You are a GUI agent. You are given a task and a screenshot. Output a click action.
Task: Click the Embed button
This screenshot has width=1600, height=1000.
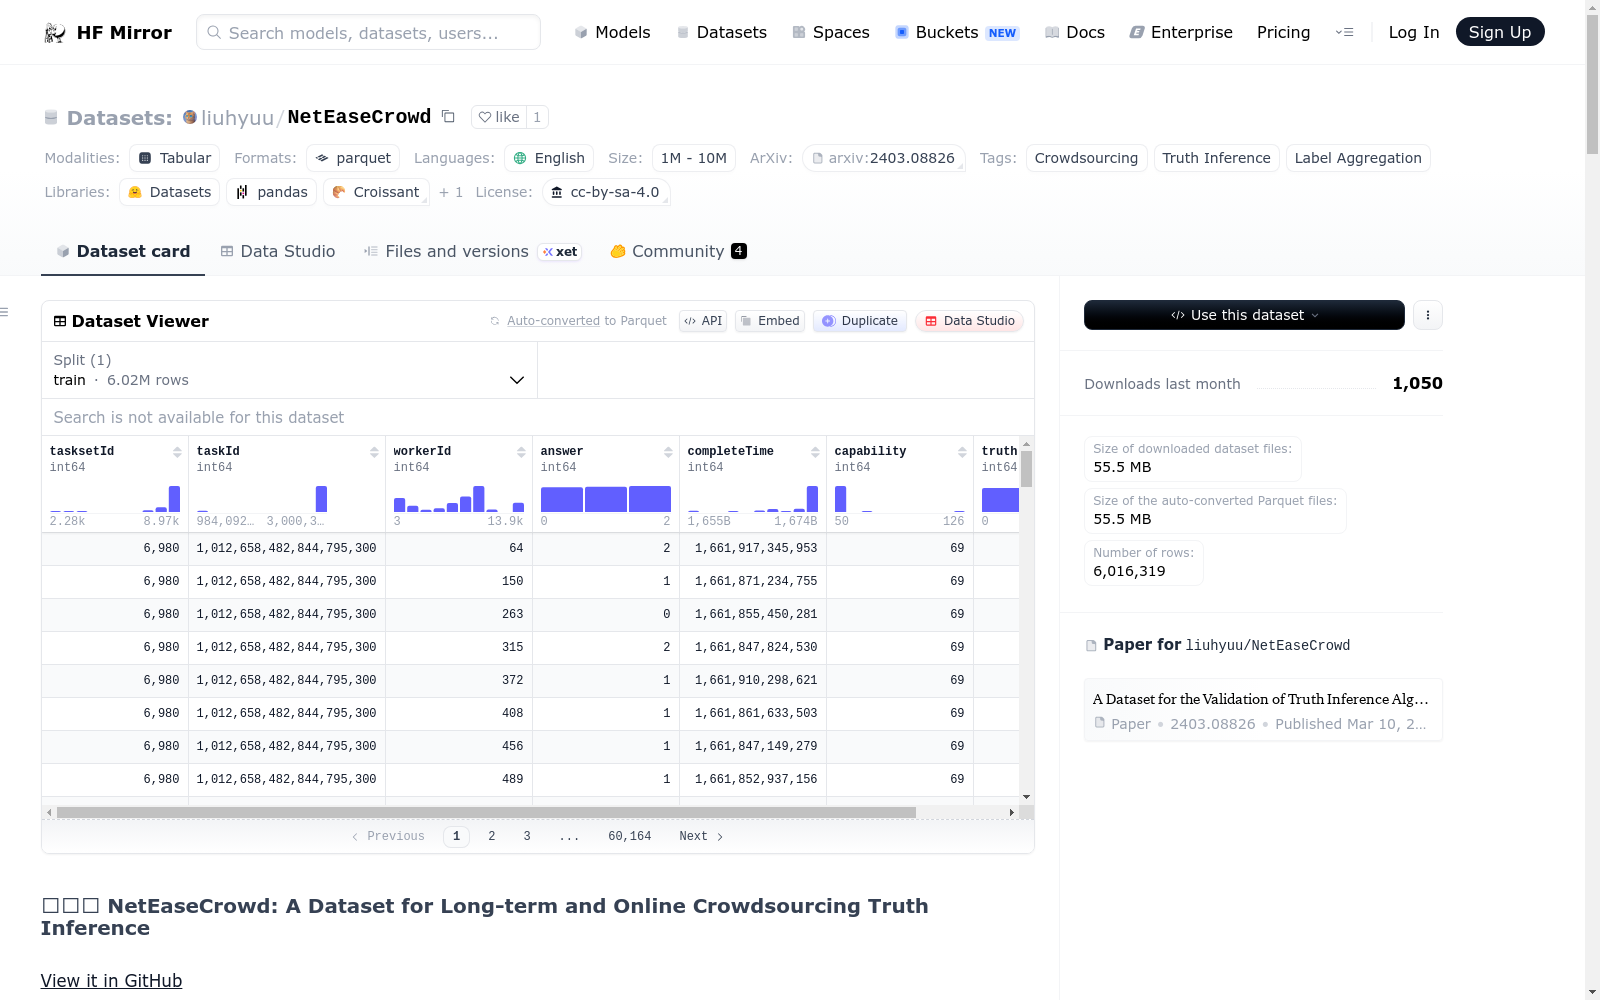point(770,321)
